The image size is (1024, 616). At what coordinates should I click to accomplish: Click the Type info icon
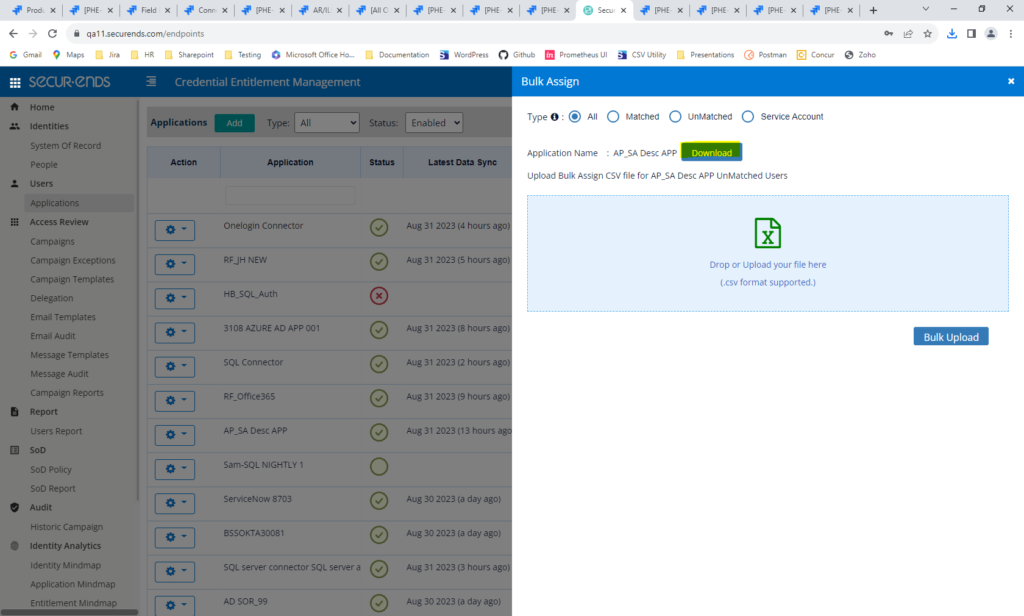pyautogui.click(x=554, y=117)
